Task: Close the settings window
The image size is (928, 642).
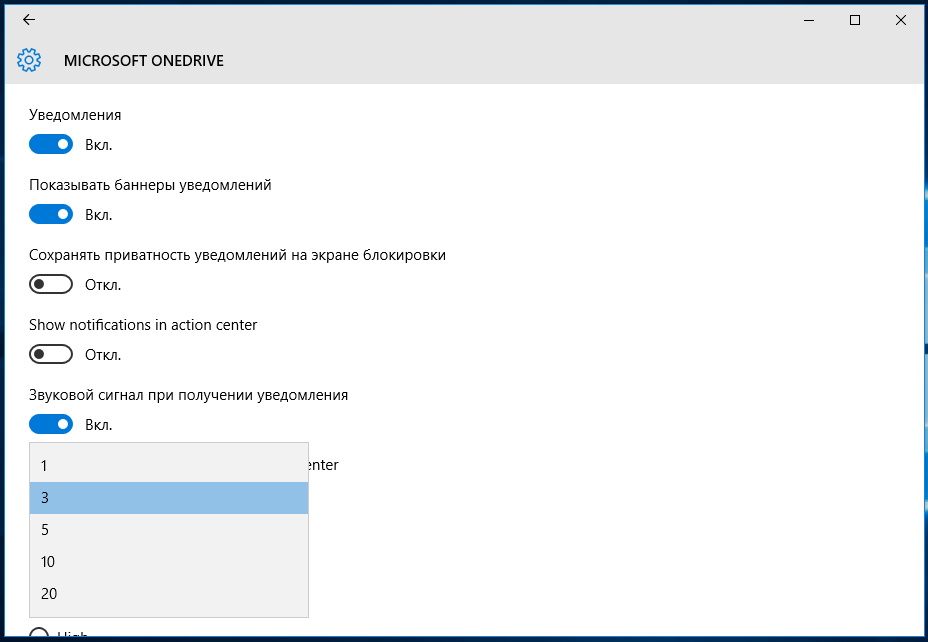Action: [901, 20]
